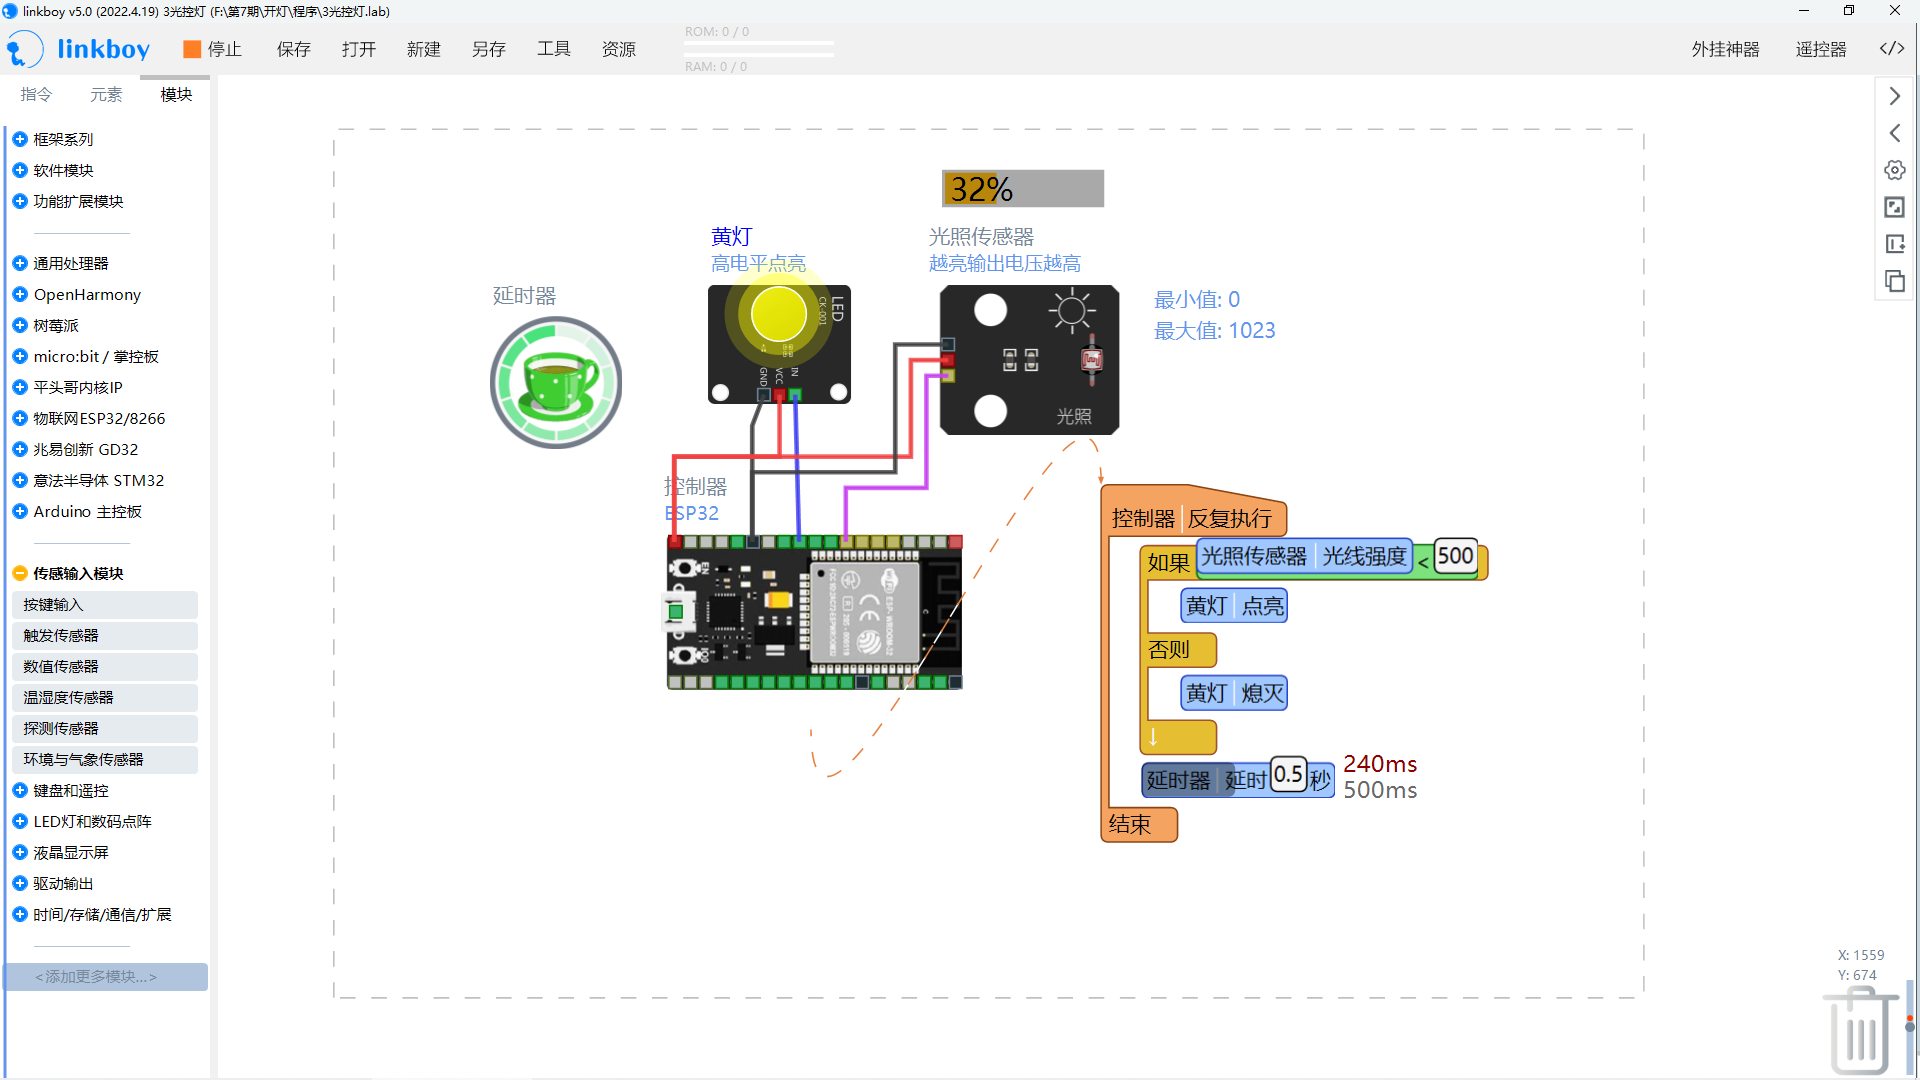Click the 32% light level slider
Viewport: 1920px width, 1080px height.
click(1023, 189)
